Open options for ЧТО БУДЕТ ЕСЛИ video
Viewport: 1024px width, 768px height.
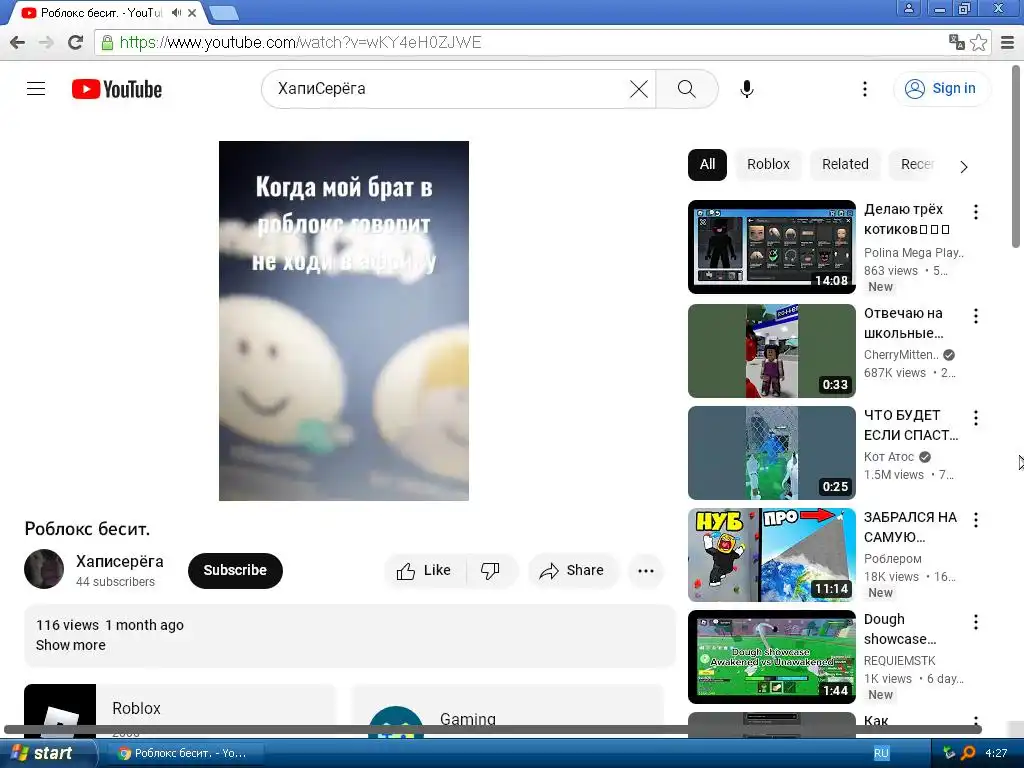pos(976,418)
